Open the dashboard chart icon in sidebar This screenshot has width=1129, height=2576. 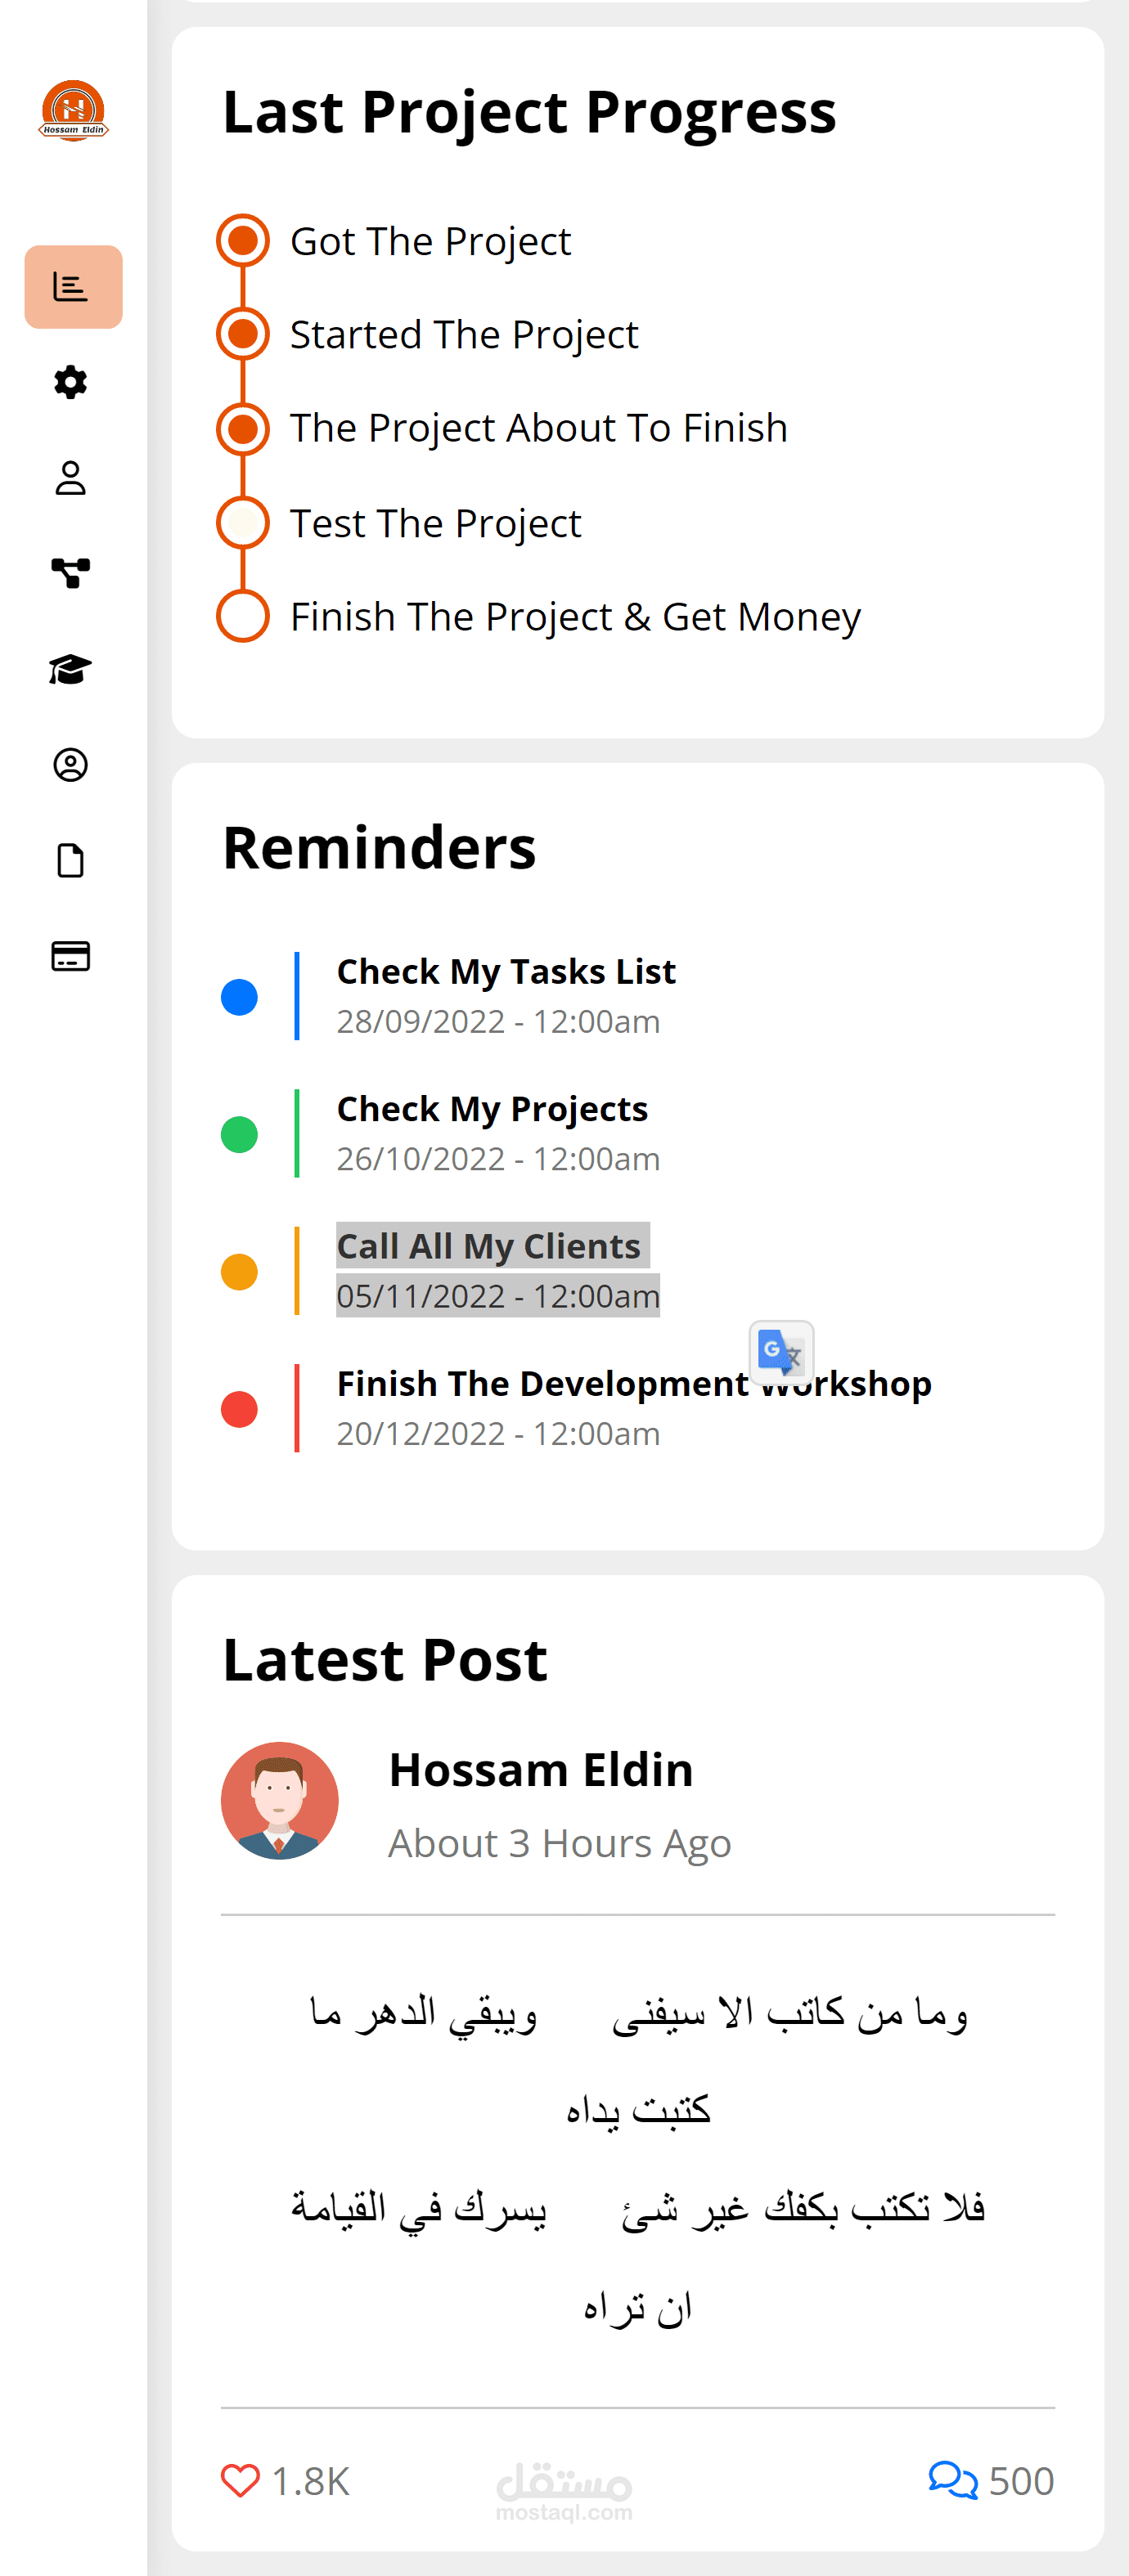(72, 287)
